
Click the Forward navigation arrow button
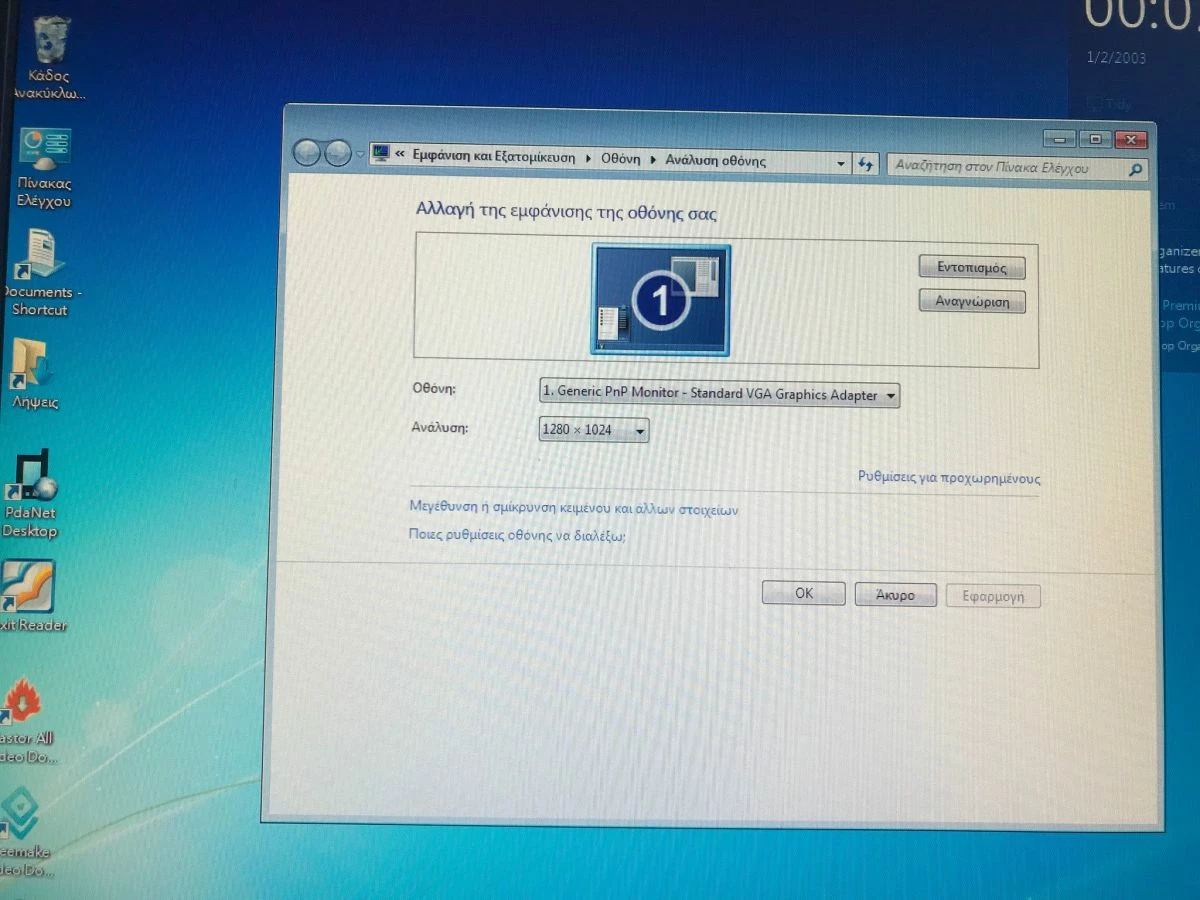[x=338, y=153]
